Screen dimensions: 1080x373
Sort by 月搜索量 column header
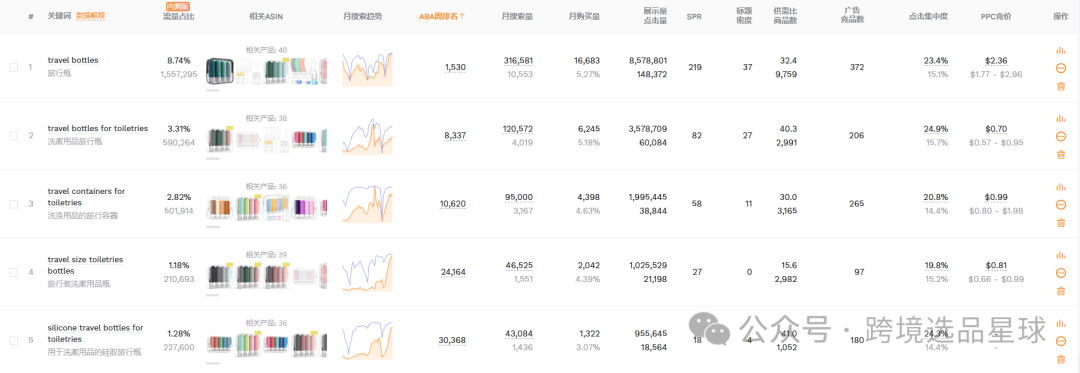point(517,17)
